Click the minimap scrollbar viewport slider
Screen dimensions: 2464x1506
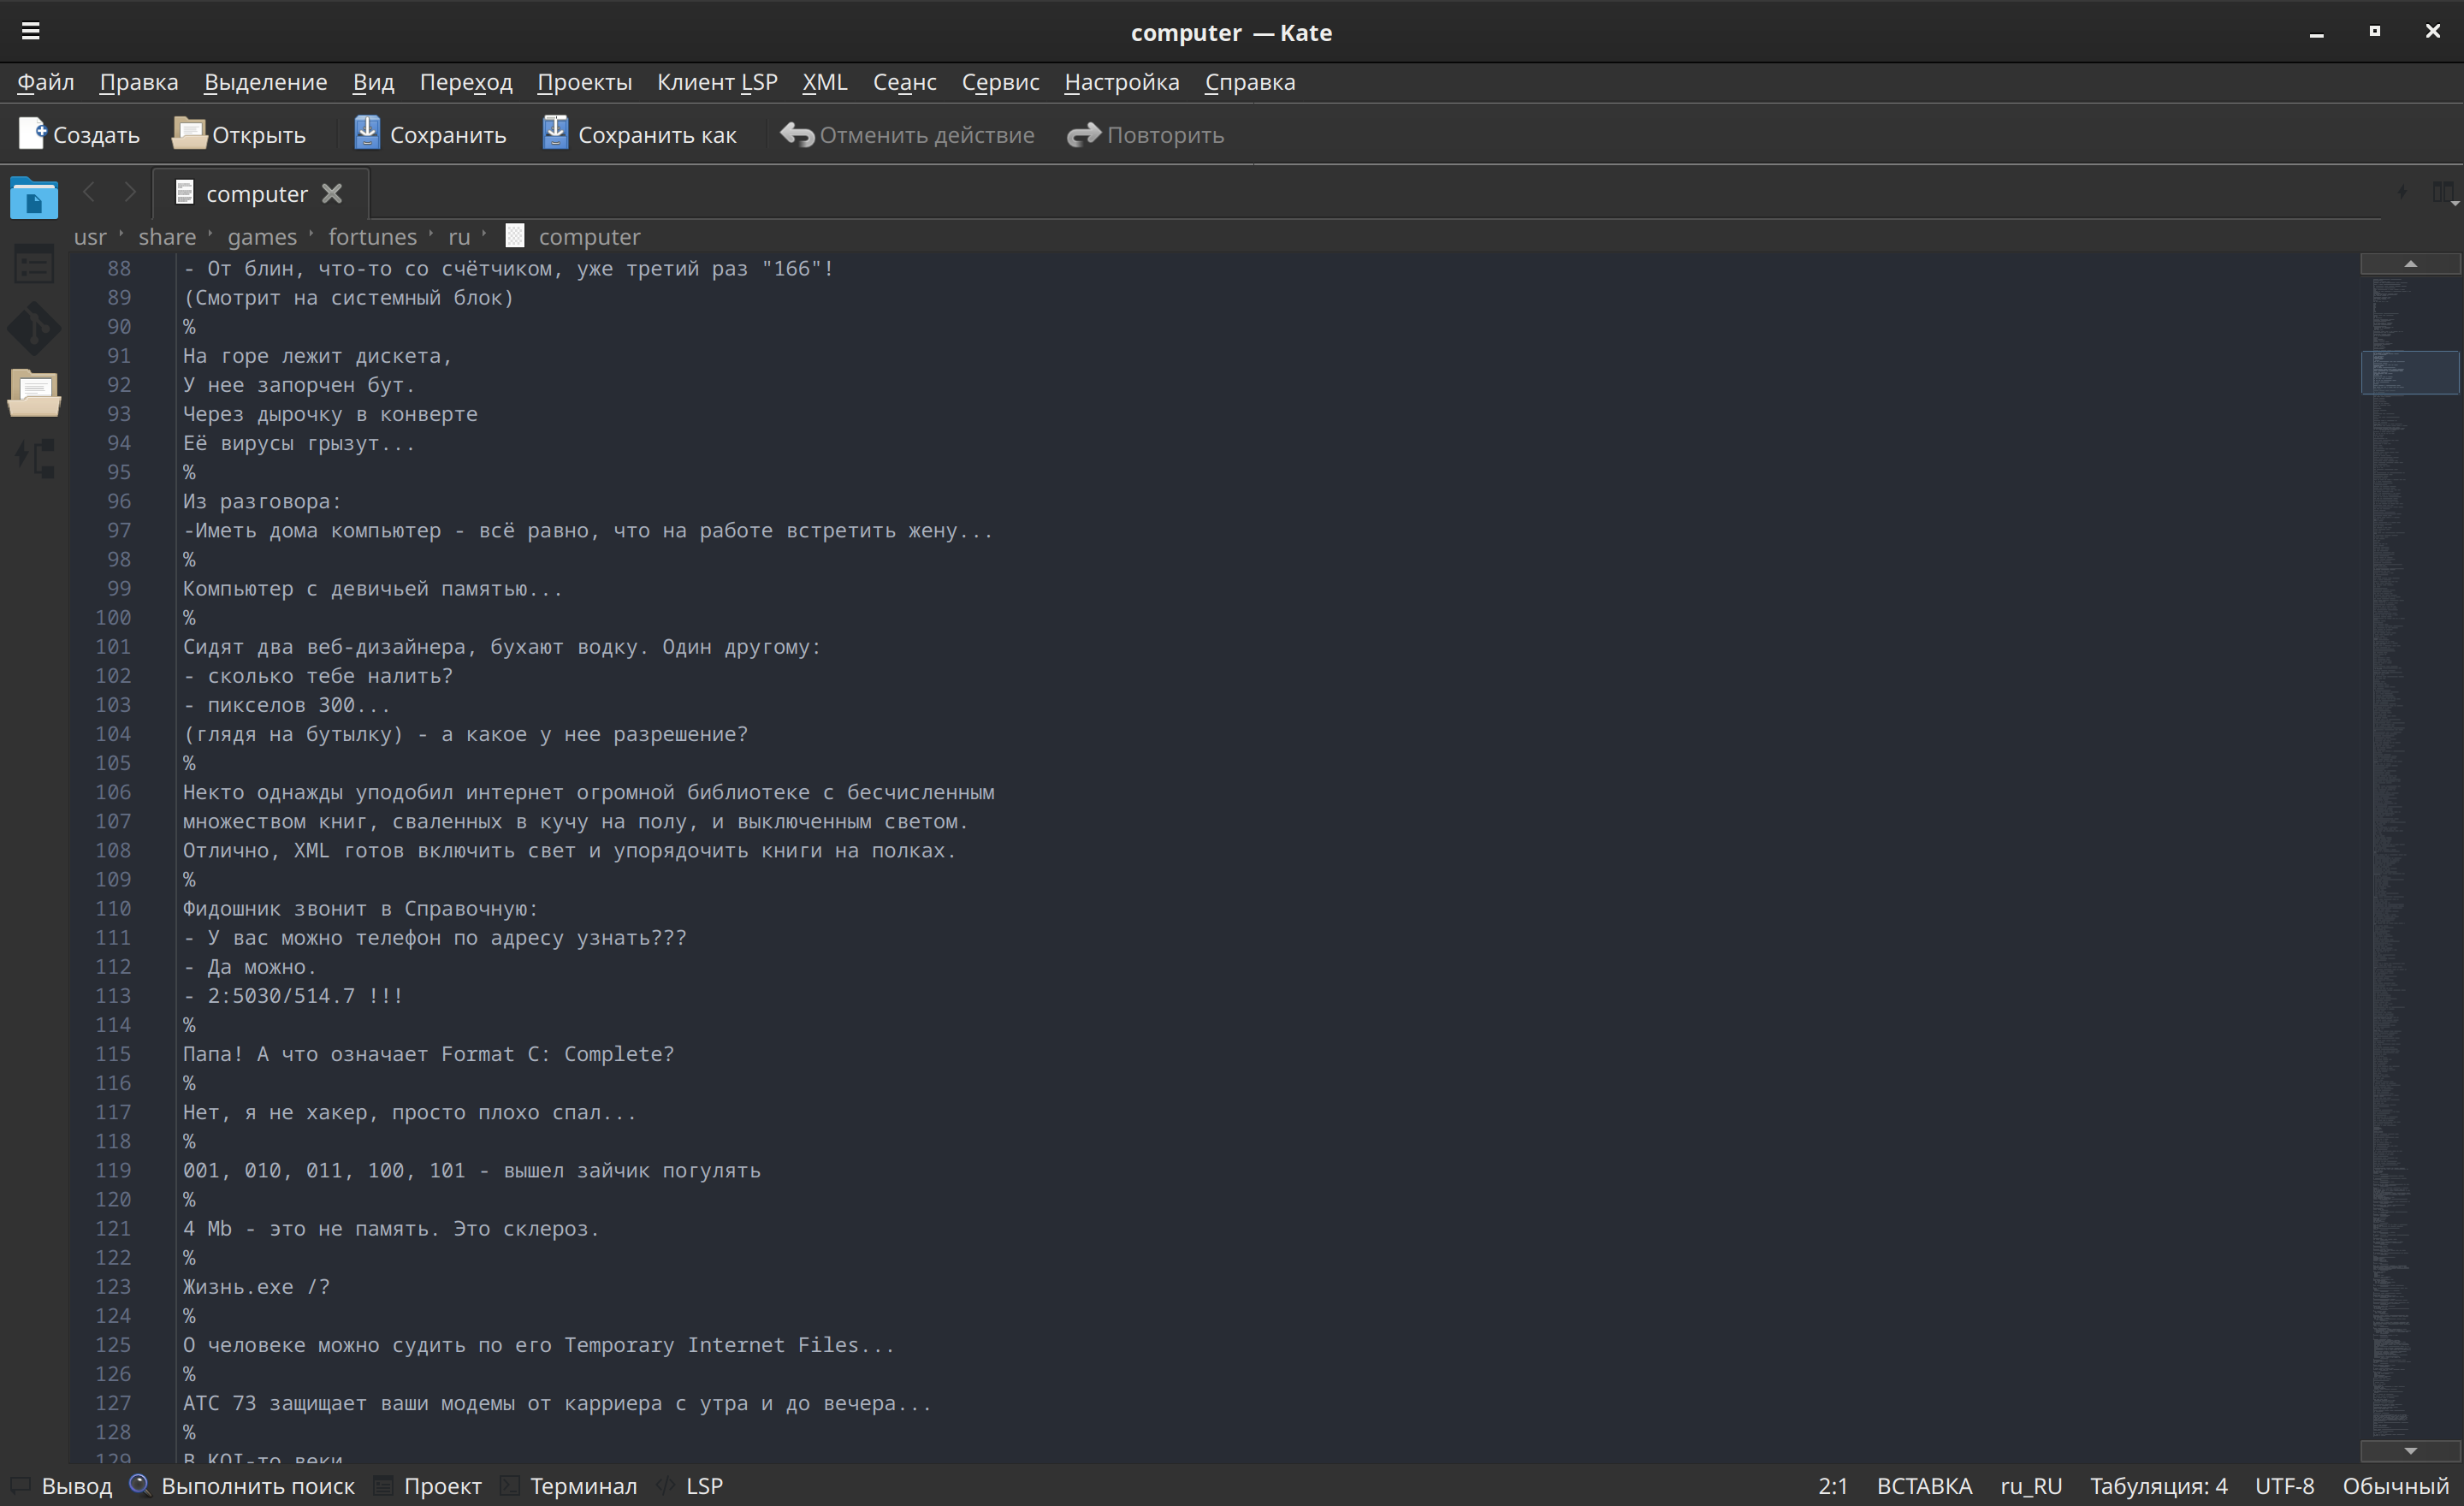click(x=2409, y=372)
